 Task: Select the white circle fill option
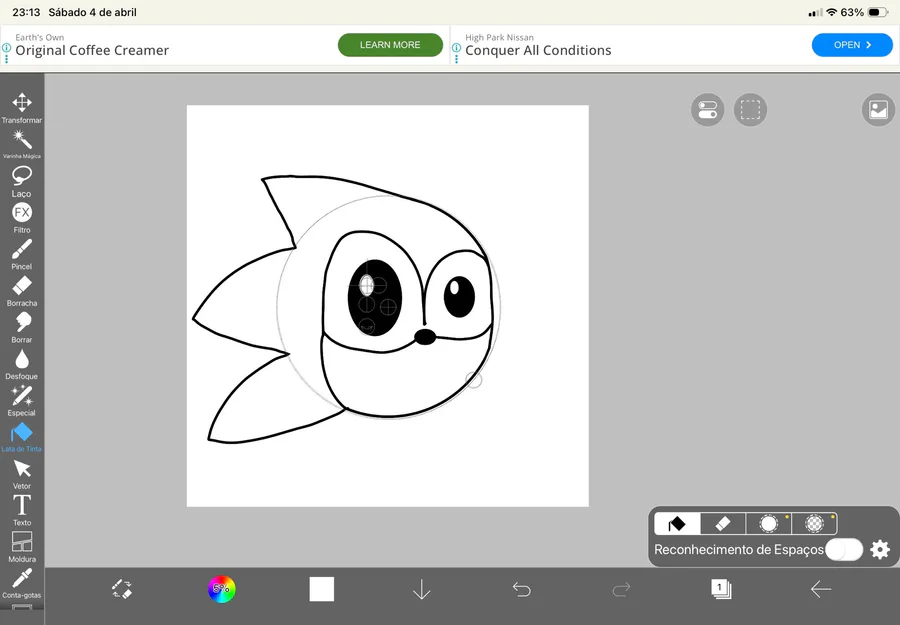point(769,523)
